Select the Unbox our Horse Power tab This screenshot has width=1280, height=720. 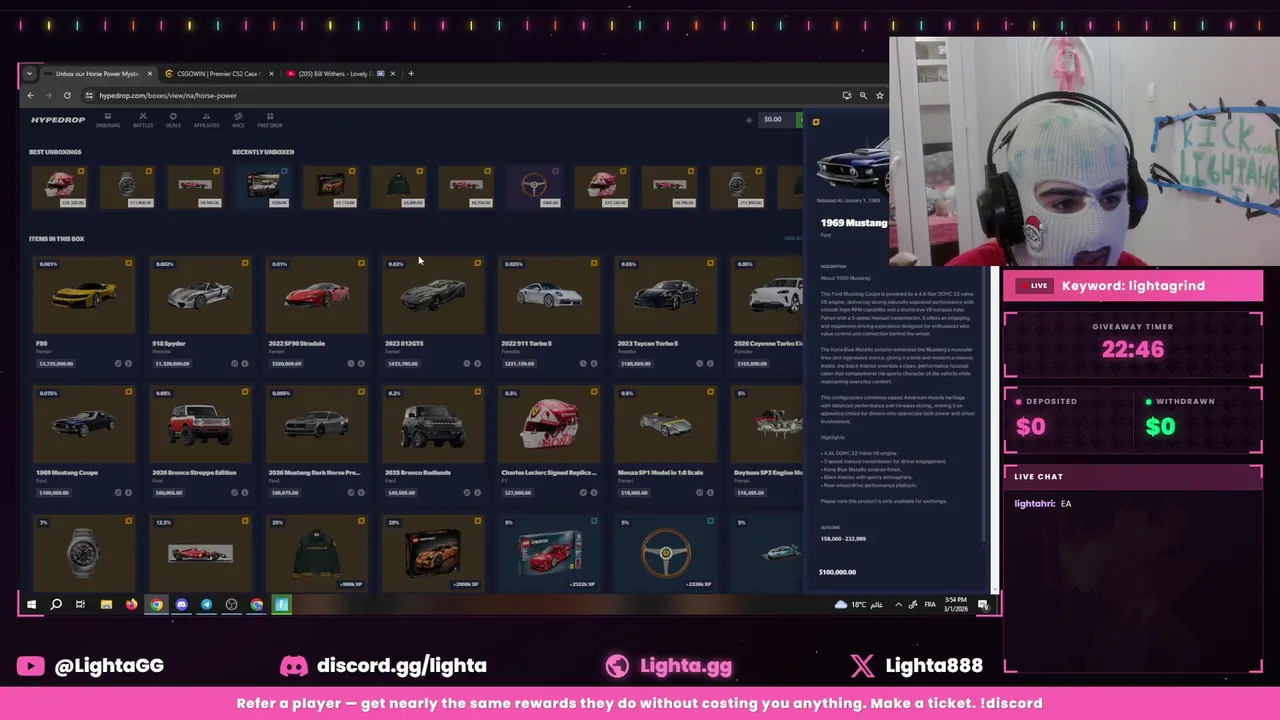click(97, 73)
